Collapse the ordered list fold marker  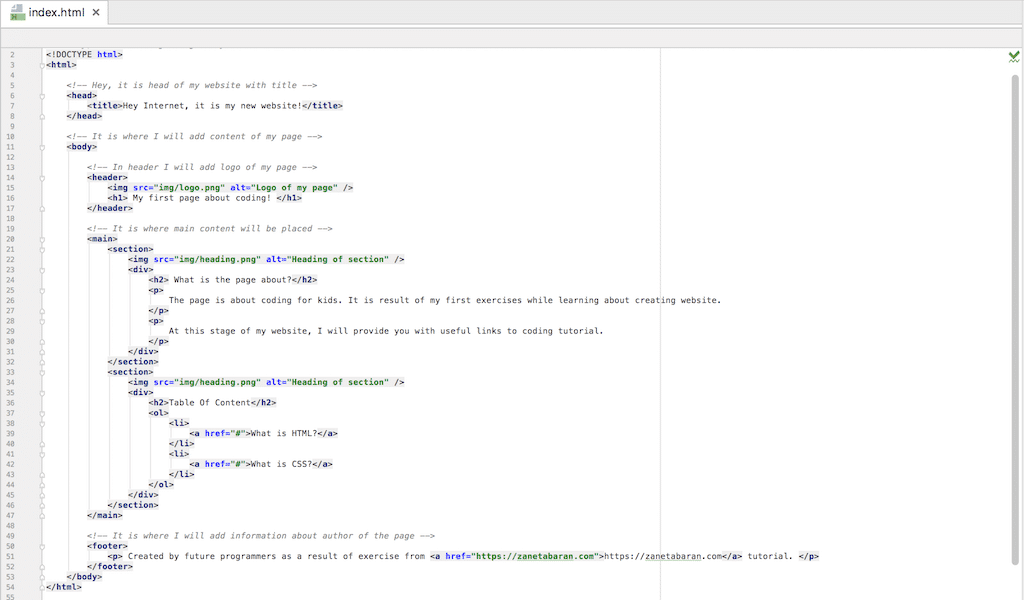pos(40,412)
